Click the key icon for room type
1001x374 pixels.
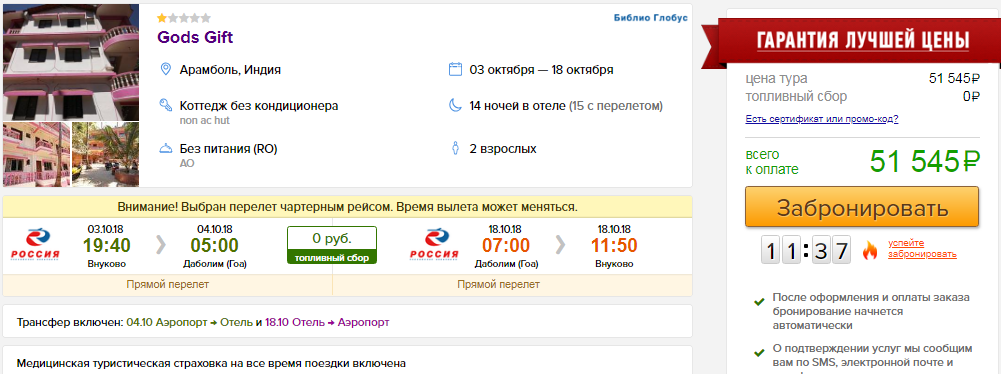pos(165,105)
